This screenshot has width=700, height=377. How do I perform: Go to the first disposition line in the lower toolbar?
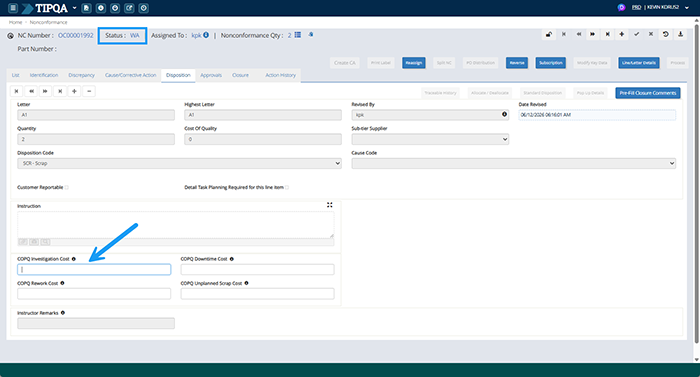pyautogui.click(x=17, y=91)
